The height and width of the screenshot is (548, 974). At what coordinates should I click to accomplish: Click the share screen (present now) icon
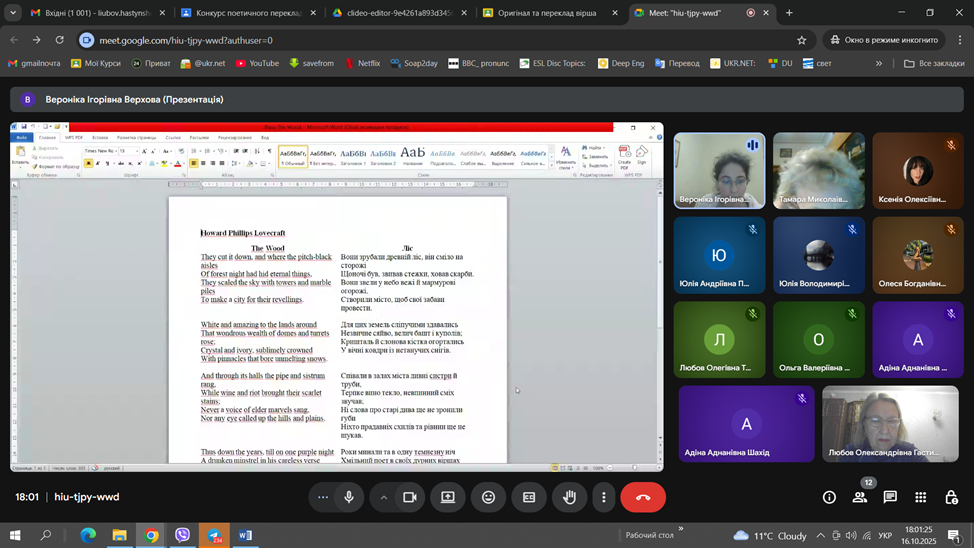point(448,497)
